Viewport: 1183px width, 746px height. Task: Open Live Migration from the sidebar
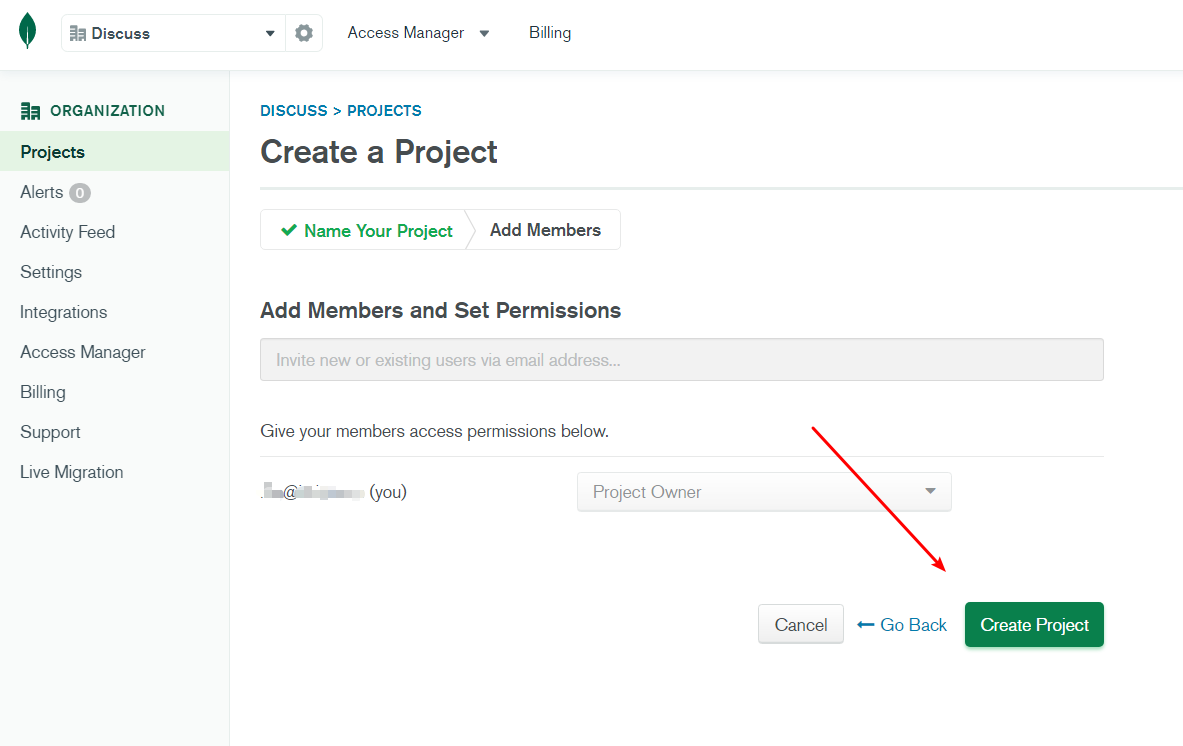[71, 471]
